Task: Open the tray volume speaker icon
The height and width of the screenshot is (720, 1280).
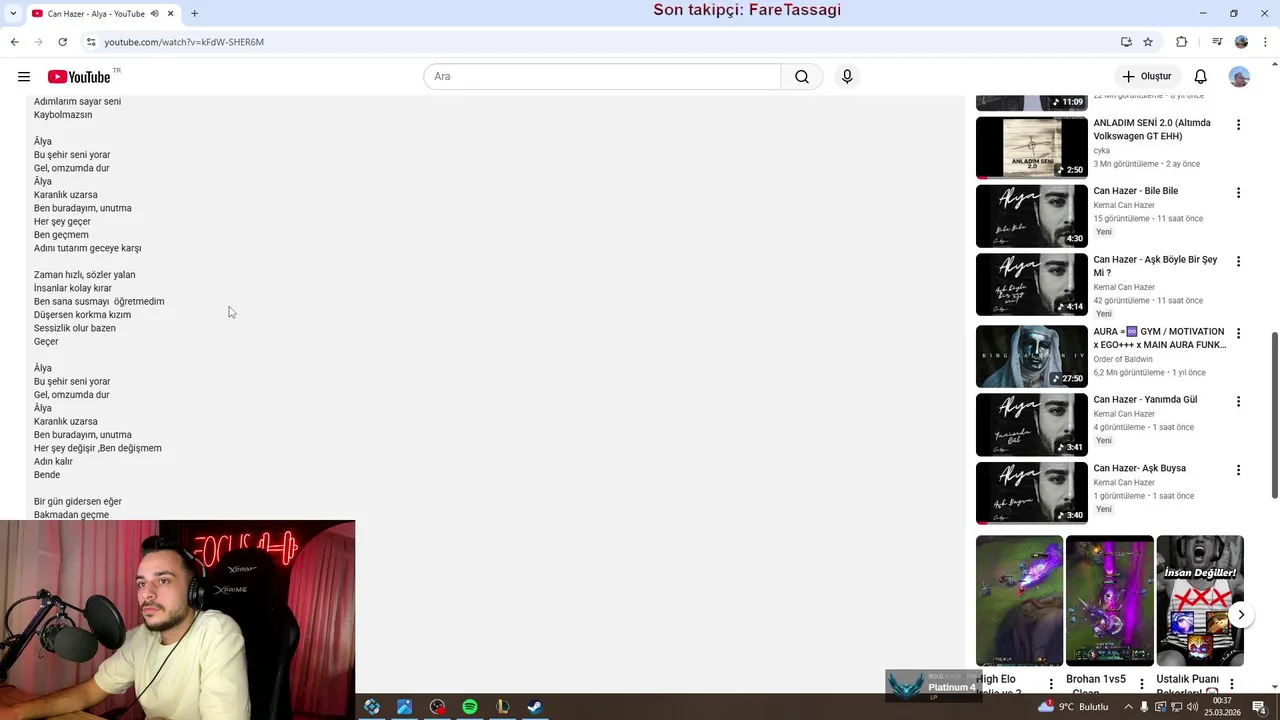Action: 1193,707
